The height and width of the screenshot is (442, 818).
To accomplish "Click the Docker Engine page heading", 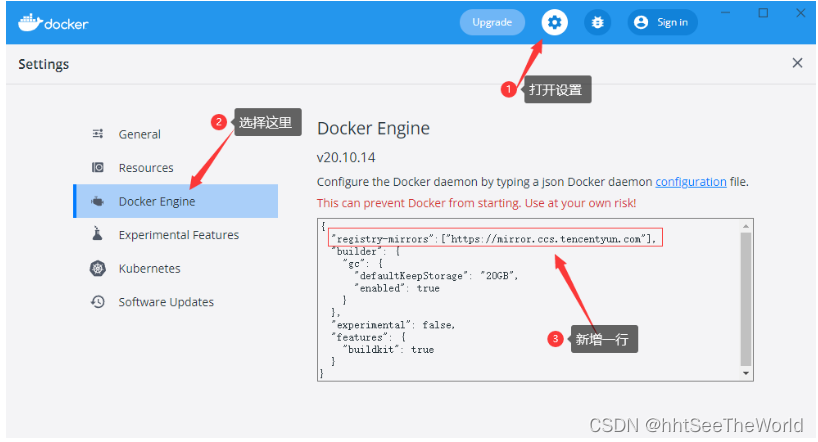I will click(x=374, y=128).
